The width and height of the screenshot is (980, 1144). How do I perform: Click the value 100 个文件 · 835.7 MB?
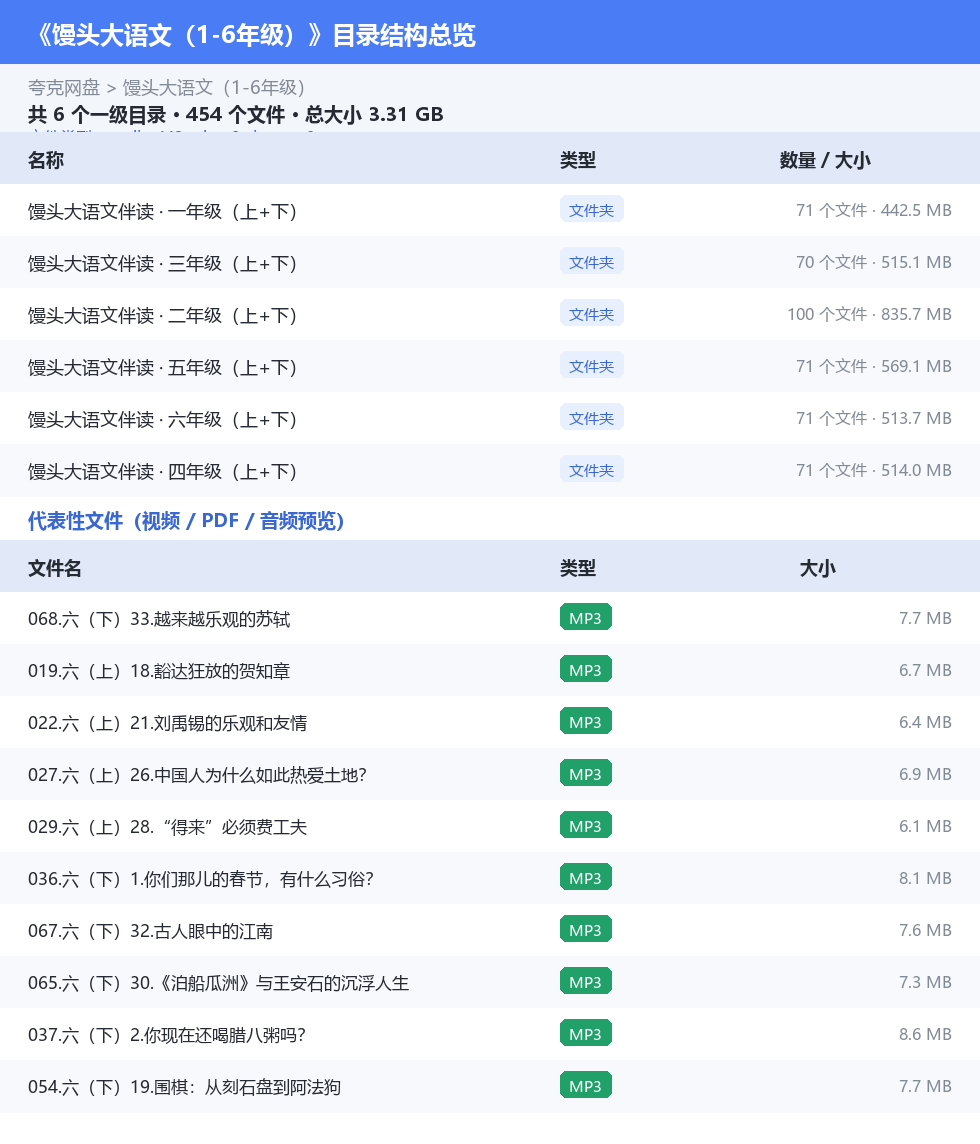(x=869, y=314)
